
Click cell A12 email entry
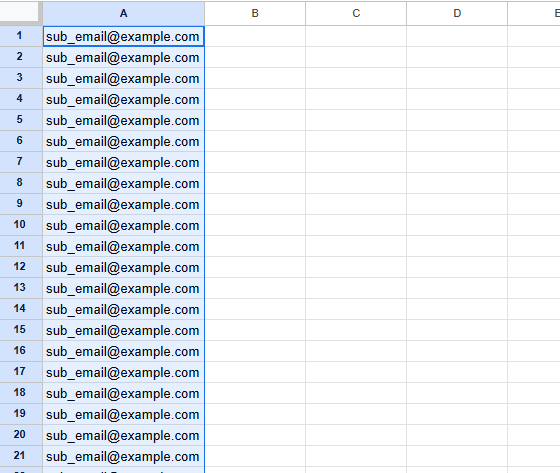tap(124, 267)
